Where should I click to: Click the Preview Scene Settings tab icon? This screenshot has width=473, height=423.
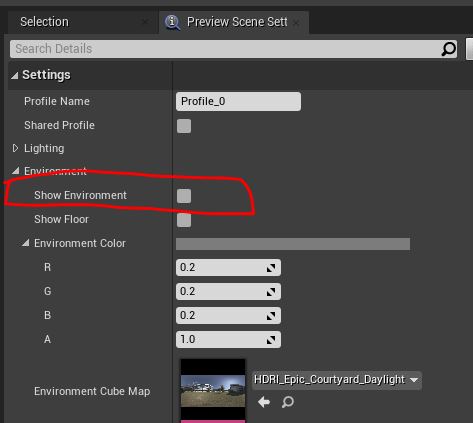pos(172,22)
